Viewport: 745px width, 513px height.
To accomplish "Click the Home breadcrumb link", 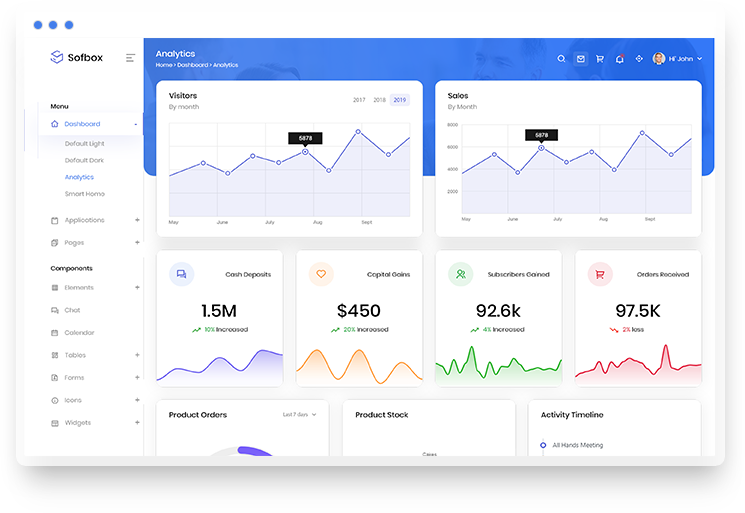I will 163,65.
